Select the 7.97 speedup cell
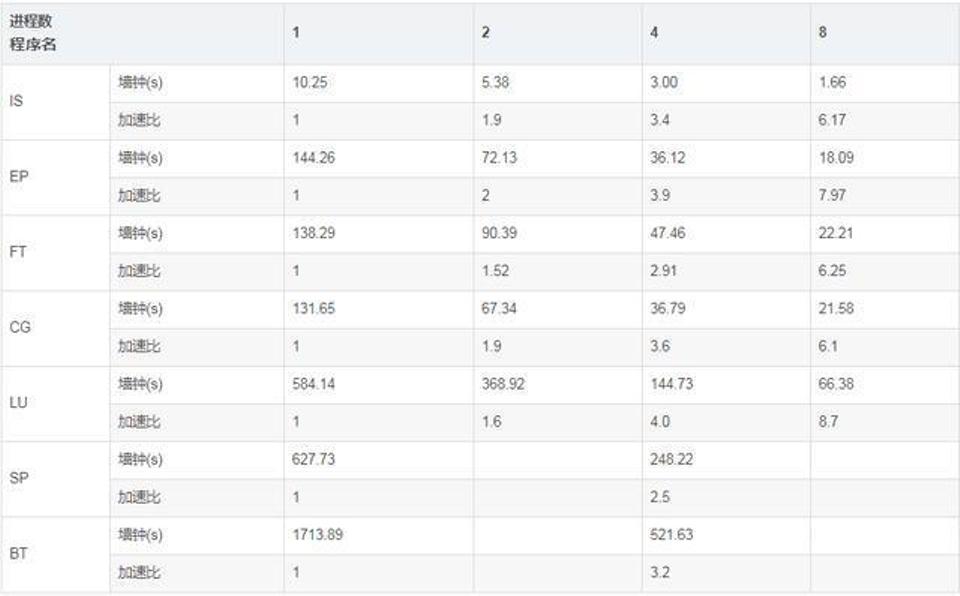The image size is (960, 596). [885, 196]
